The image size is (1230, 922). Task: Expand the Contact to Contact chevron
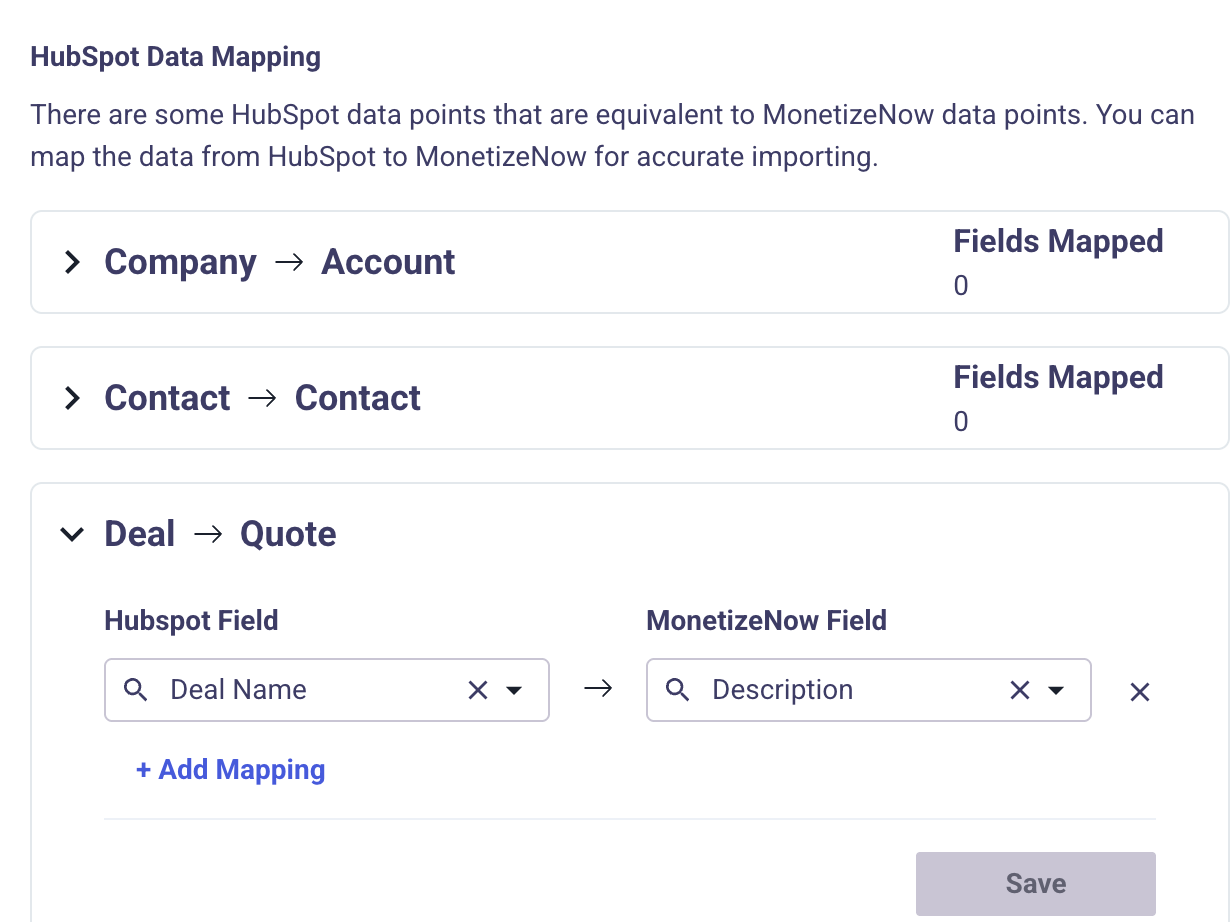pos(72,399)
